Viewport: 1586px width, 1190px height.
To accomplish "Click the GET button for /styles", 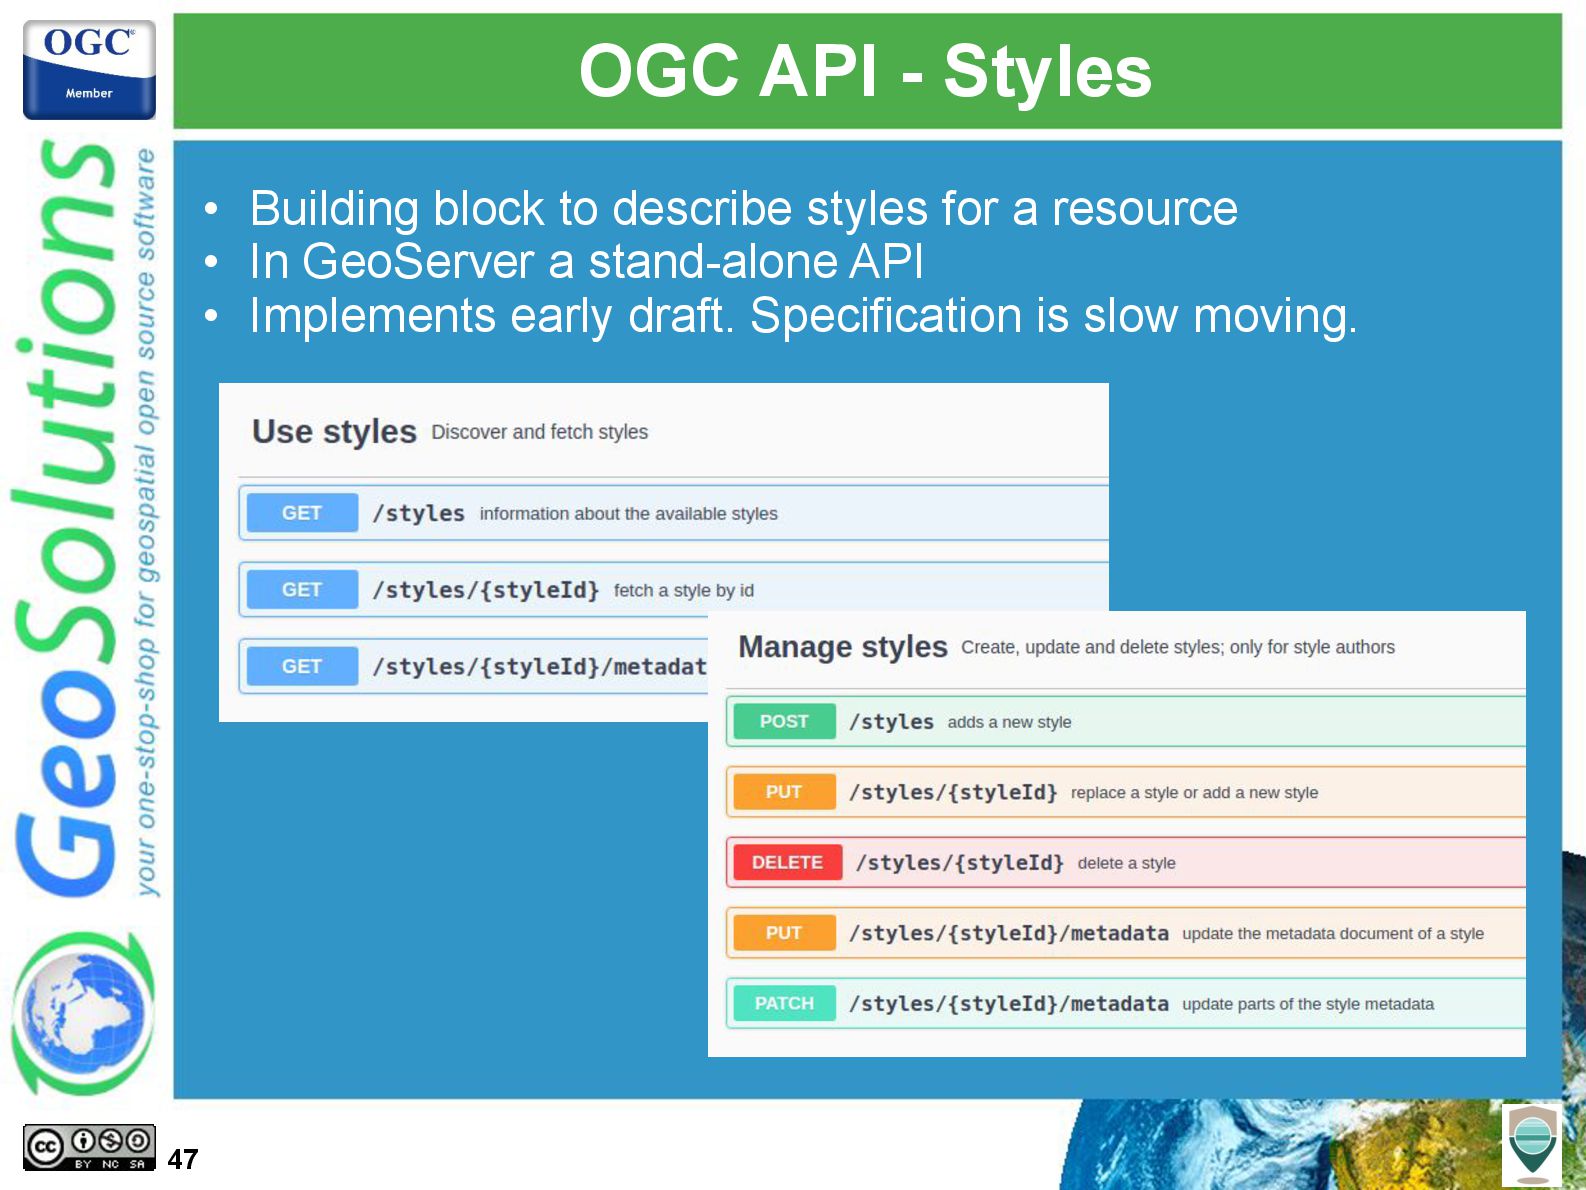I will [302, 513].
